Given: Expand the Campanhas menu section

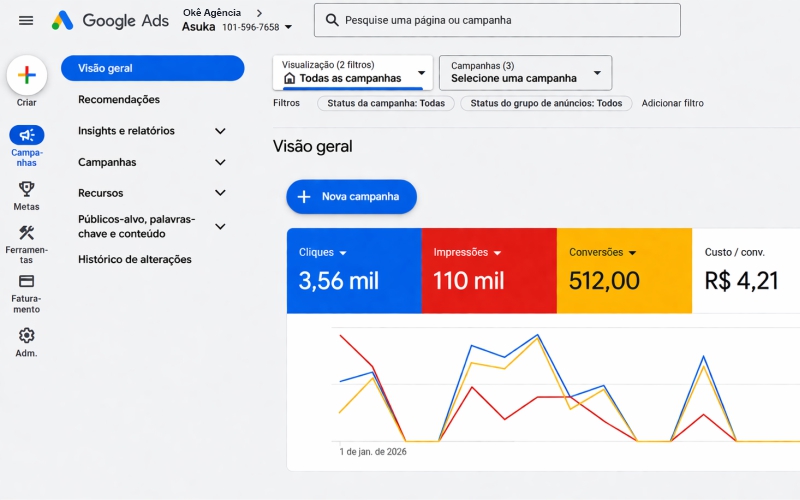Looking at the screenshot, I should coord(220,162).
